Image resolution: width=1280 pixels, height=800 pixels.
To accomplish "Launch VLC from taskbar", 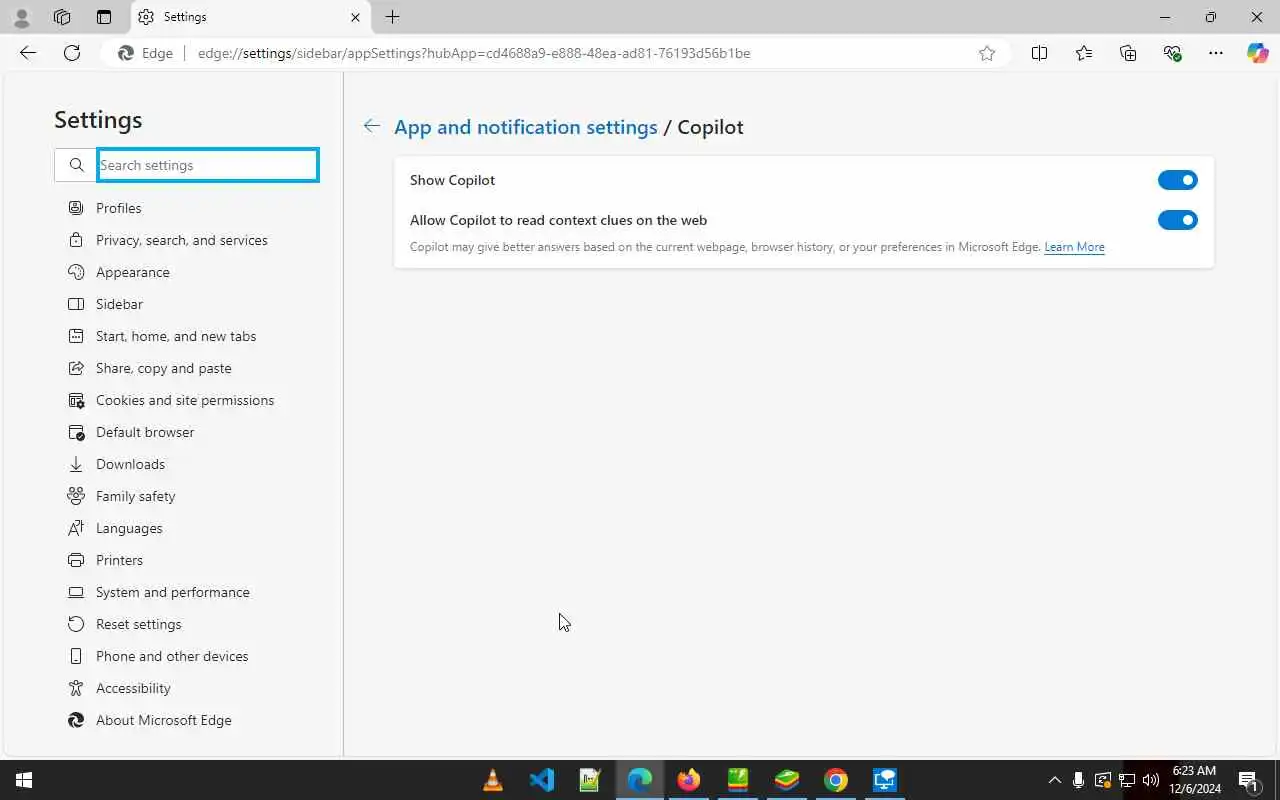I will click(x=493, y=780).
